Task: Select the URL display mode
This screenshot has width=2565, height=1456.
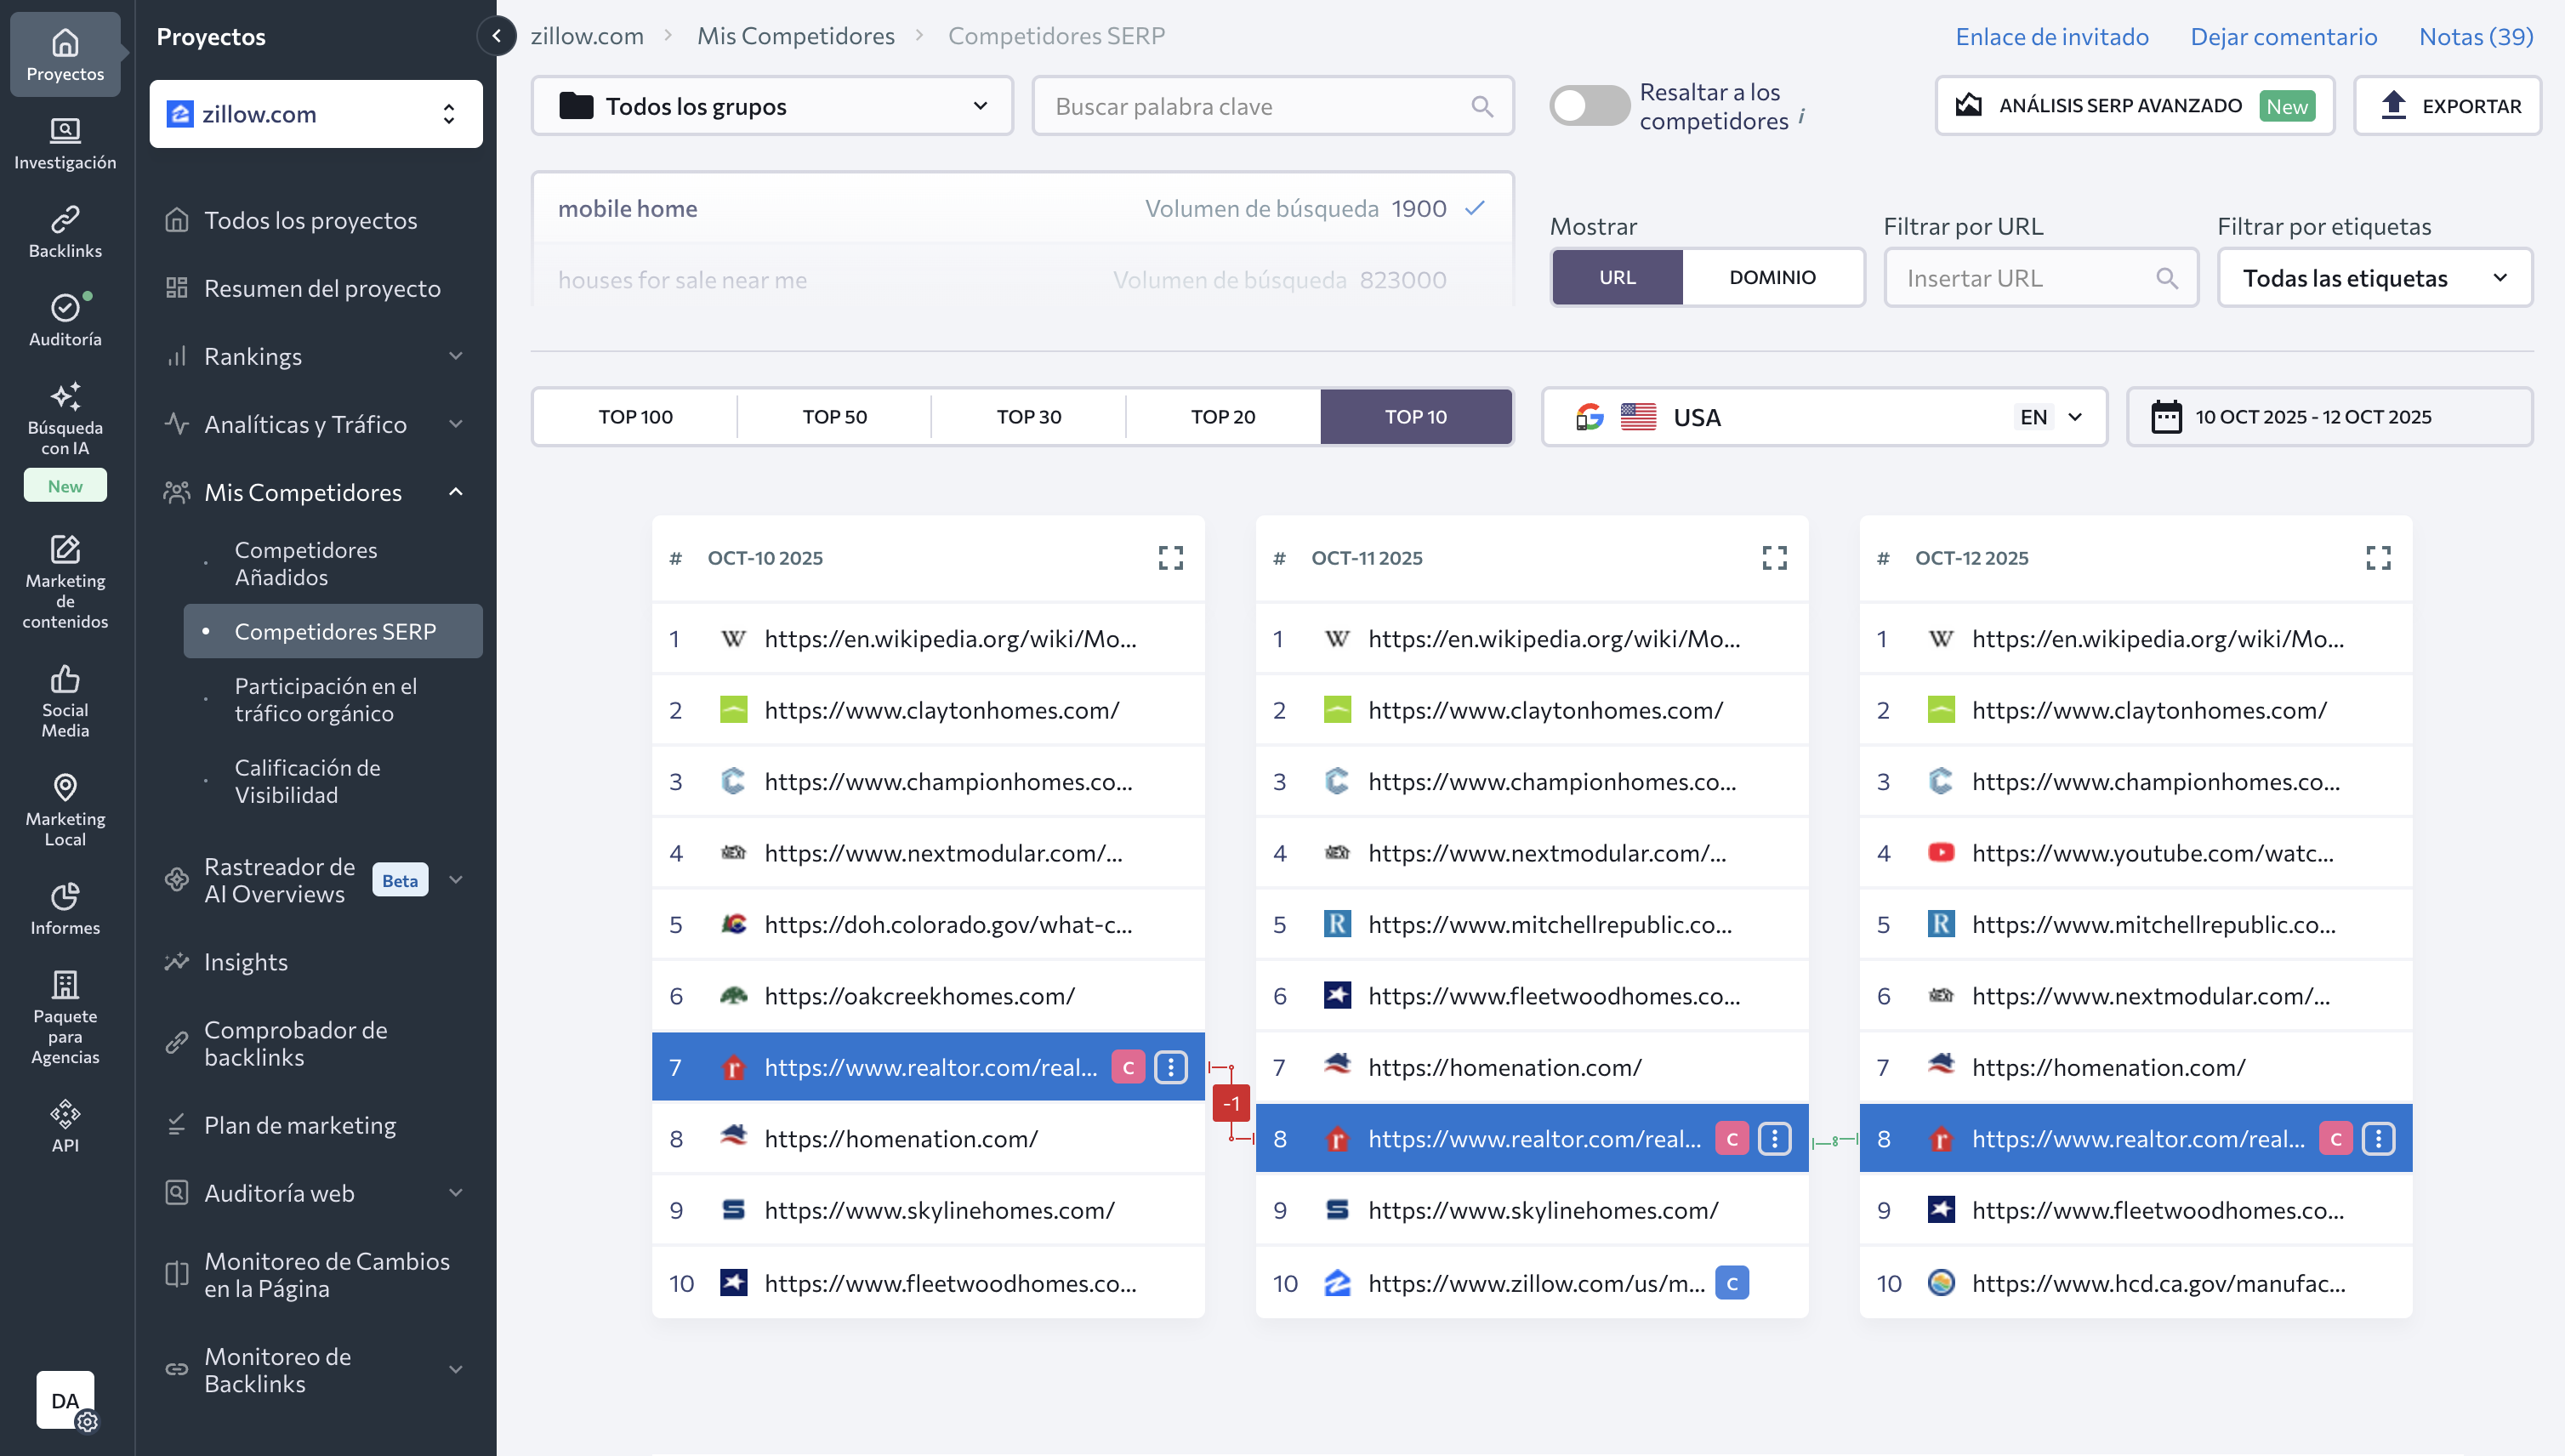Action: coord(1617,277)
